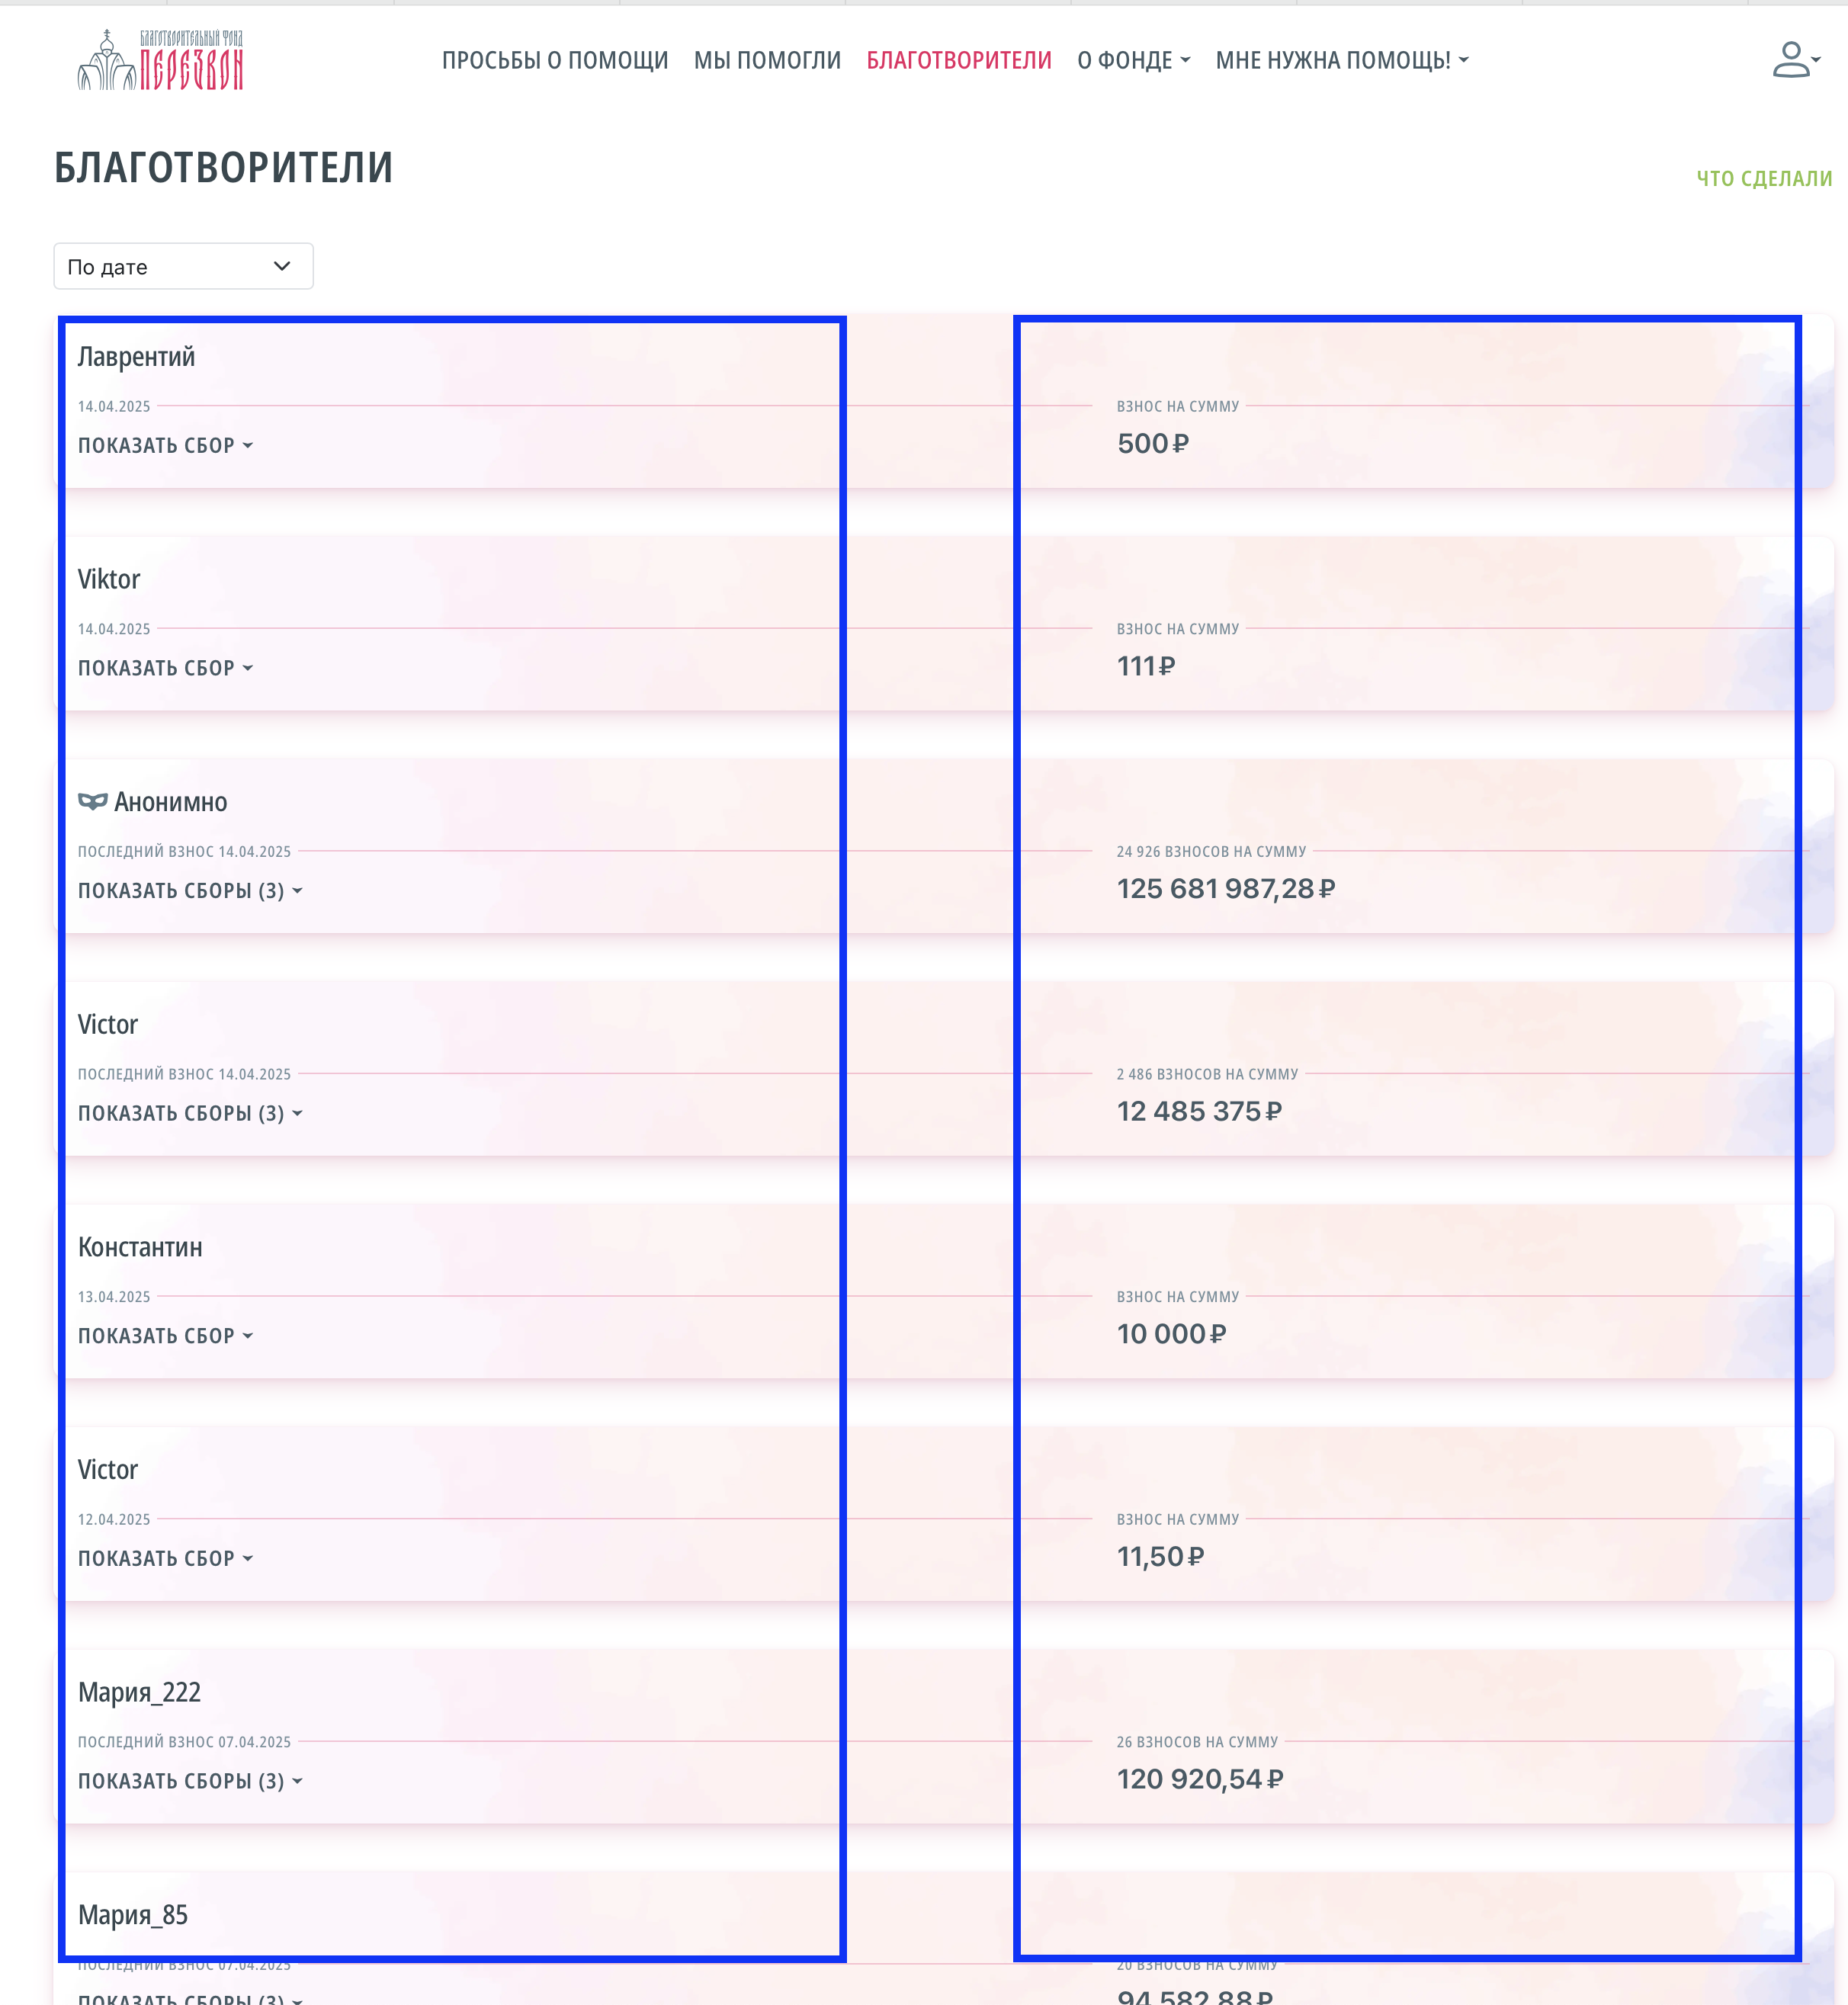Click the donor name 'Мария_85'
Viewport: 1848px width, 2005px height.
tap(133, 1914)
